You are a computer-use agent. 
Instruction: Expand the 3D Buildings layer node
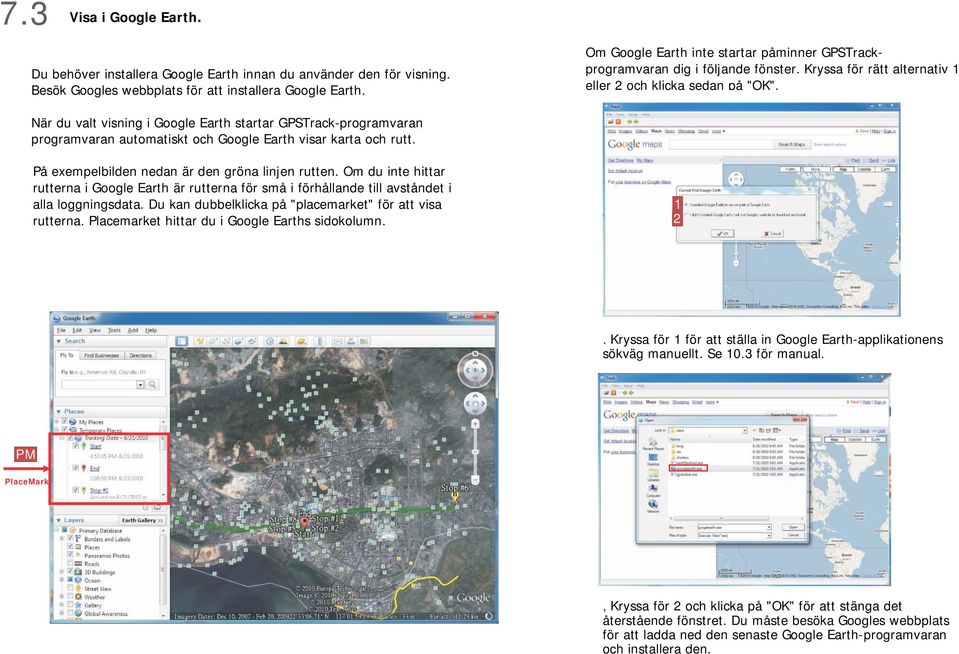[x=62, y=572]
